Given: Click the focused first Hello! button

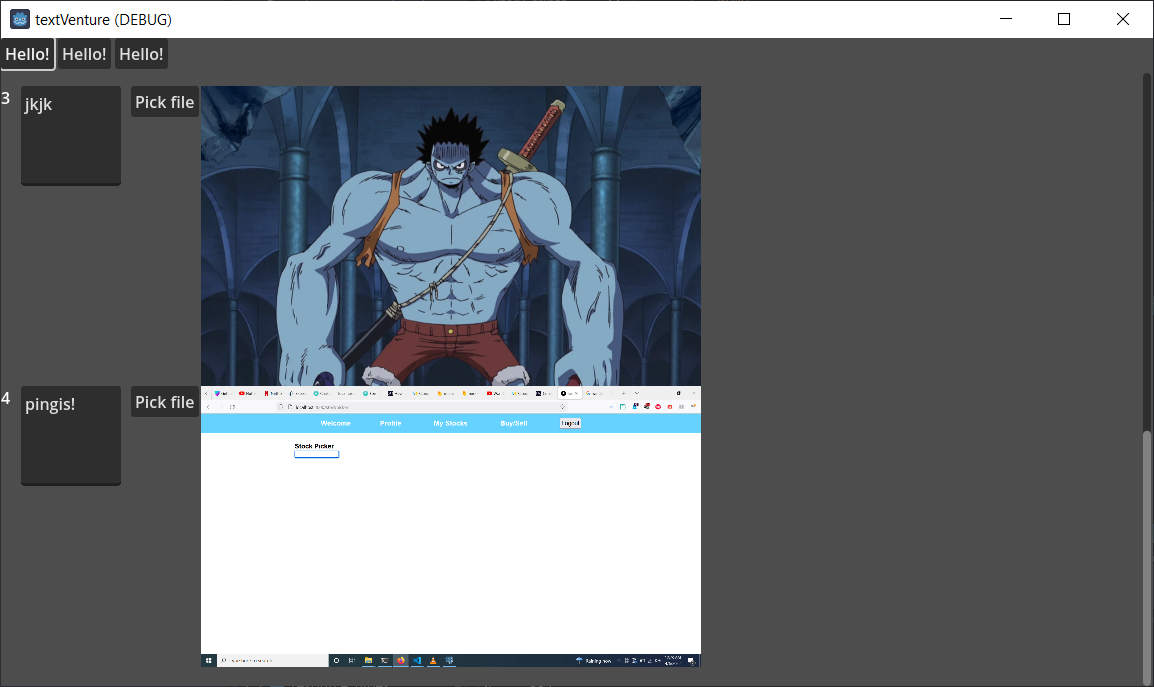Looking at the screenshot, I should [28, 54].
